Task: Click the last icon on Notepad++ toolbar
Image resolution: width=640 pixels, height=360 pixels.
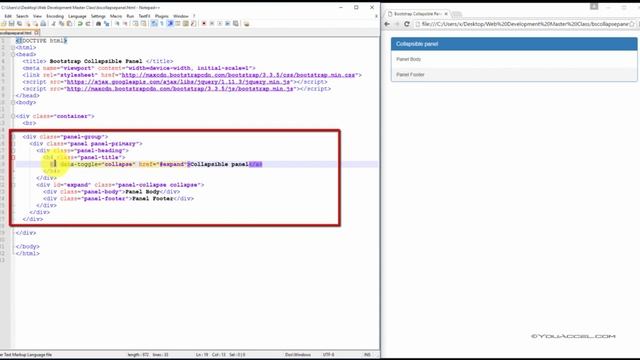Action: pyautogui.click(x=246, y=24)
